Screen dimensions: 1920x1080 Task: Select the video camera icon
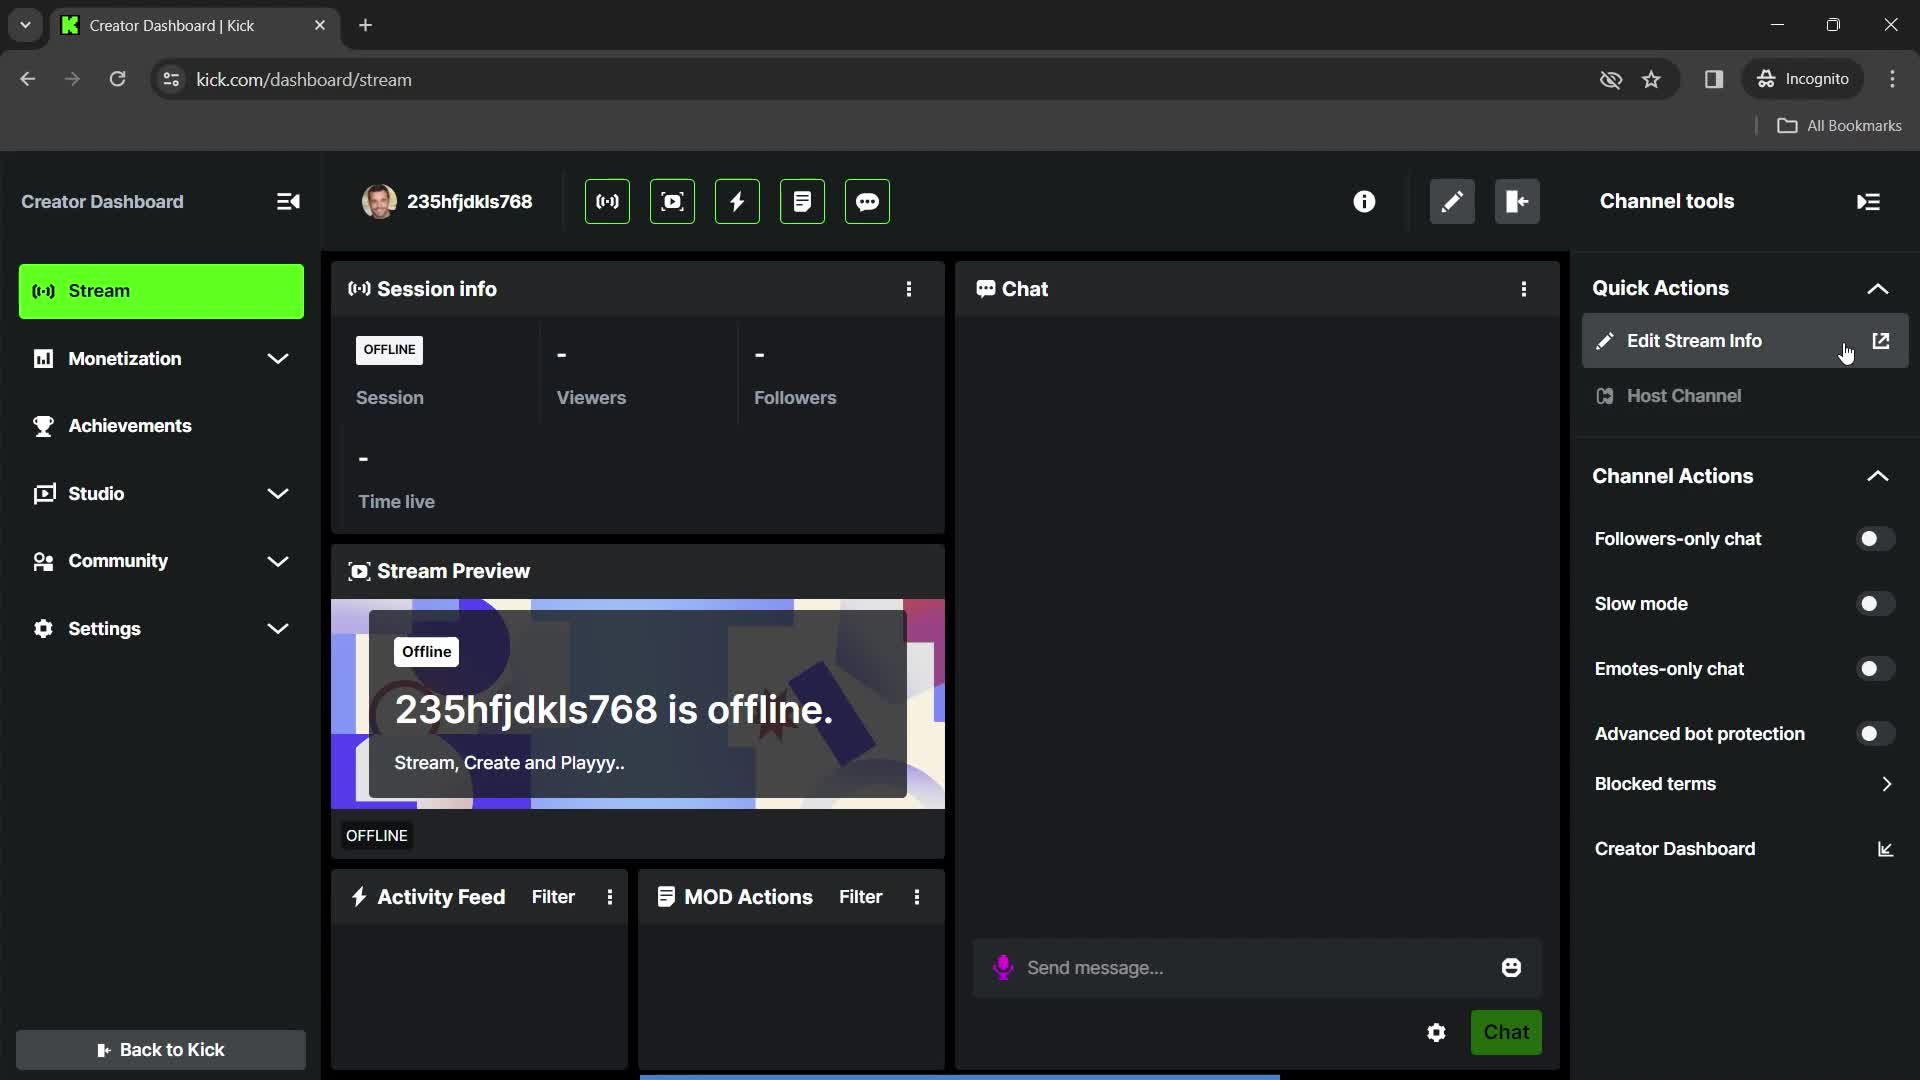(x=673, y=202)
